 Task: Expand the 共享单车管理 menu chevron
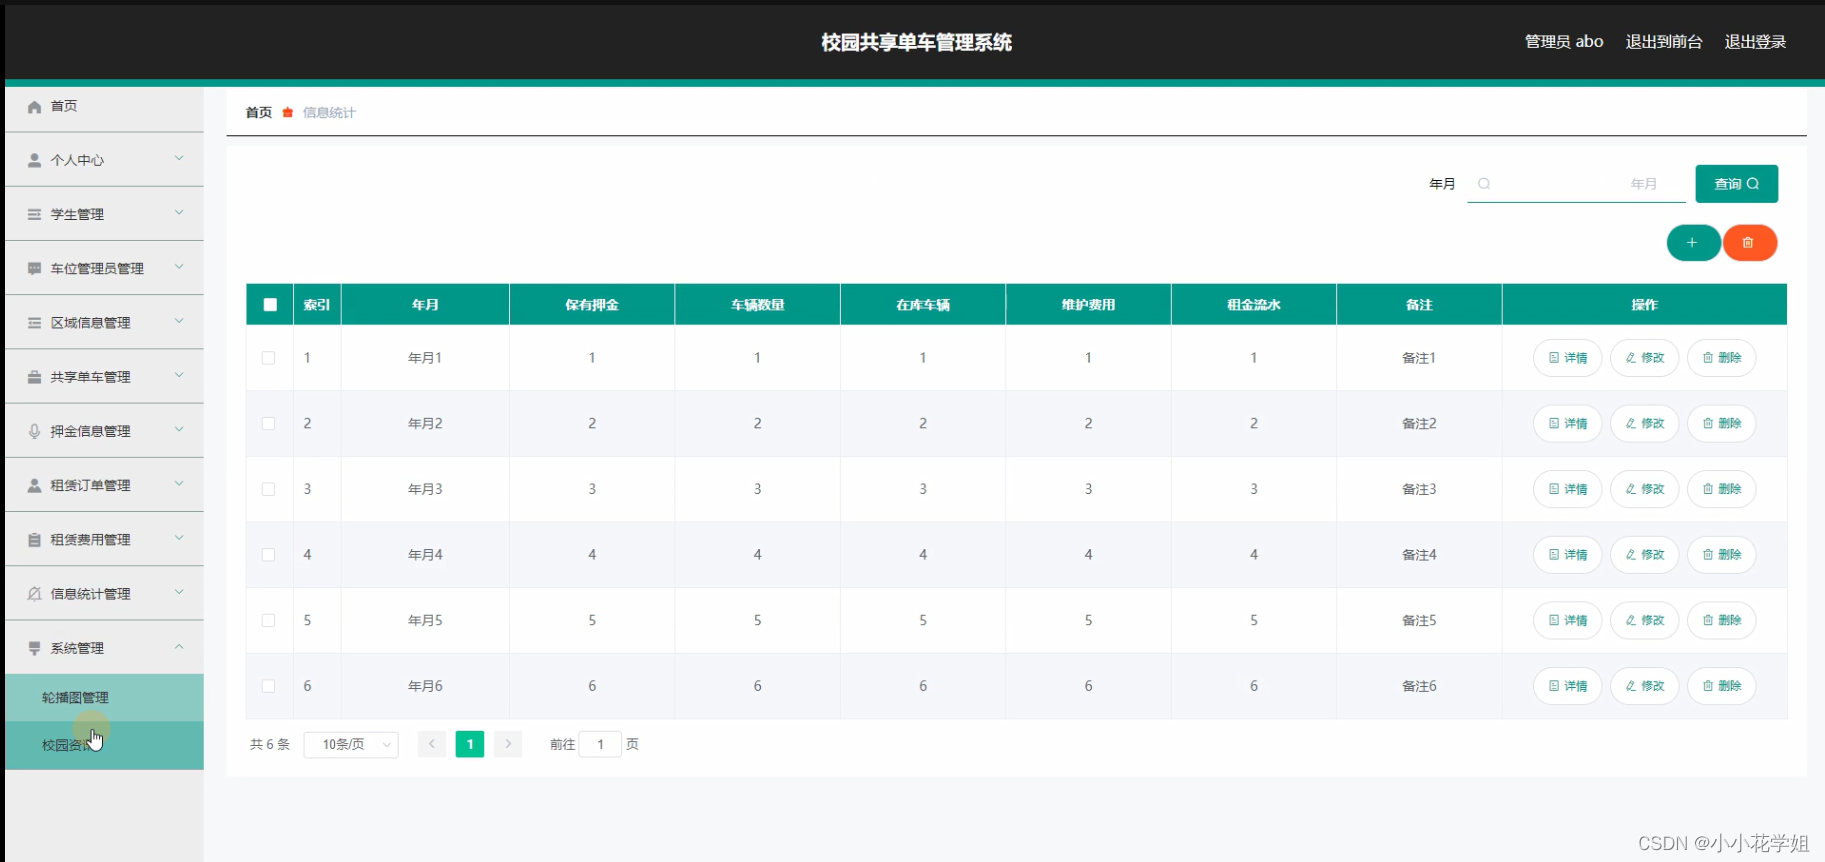point(179,375)
